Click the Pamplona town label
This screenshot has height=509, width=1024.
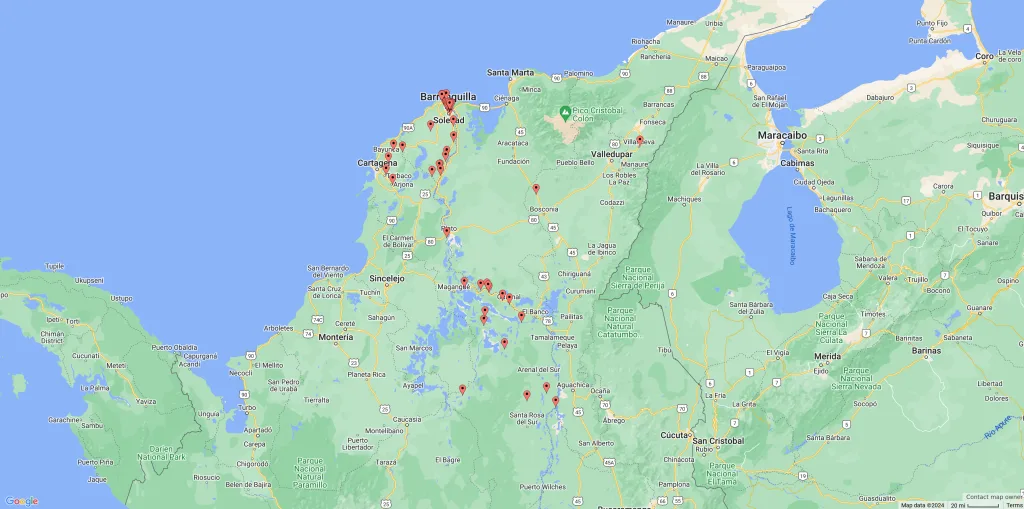[673, 485]
